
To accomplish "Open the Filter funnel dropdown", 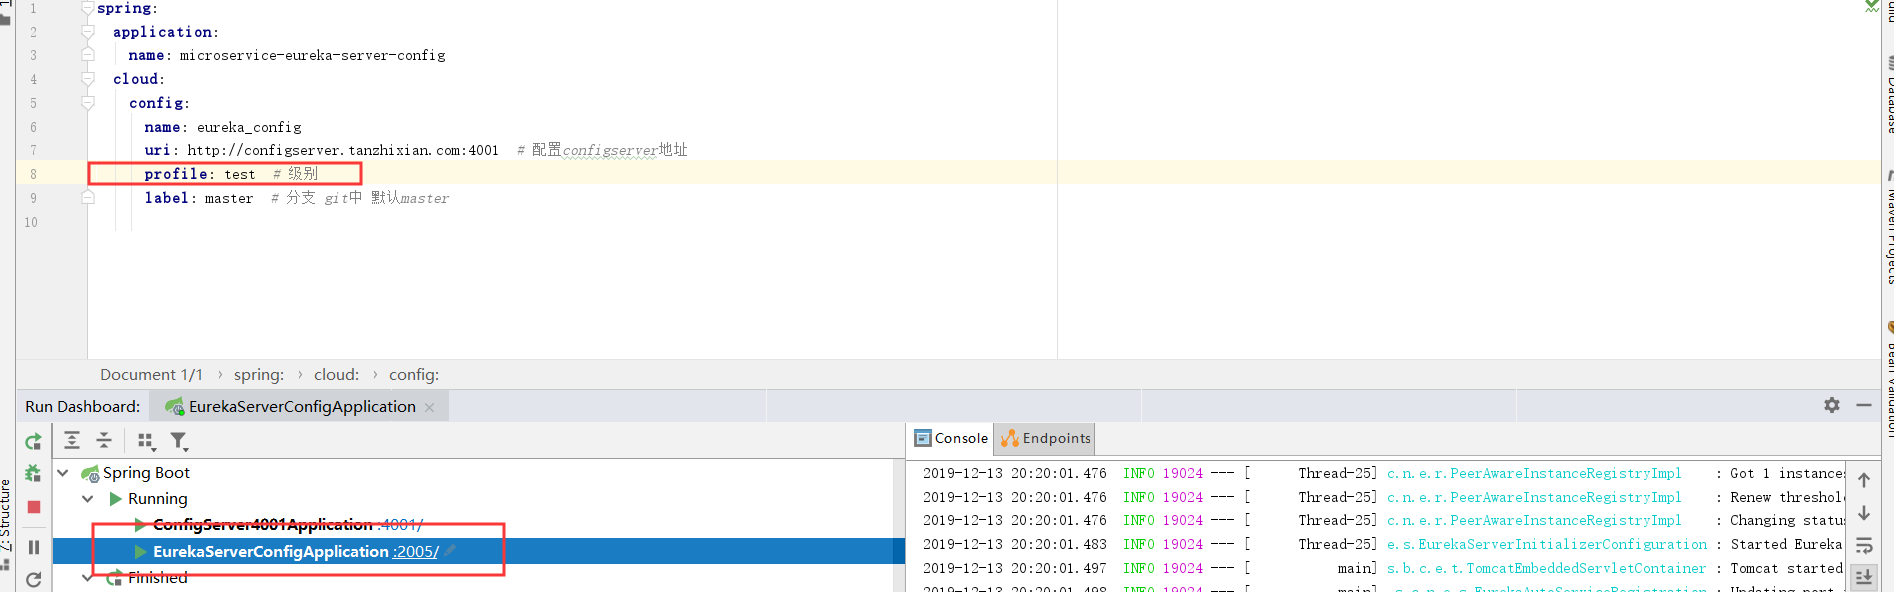I will pyautogui.click(x=179, y=441).
